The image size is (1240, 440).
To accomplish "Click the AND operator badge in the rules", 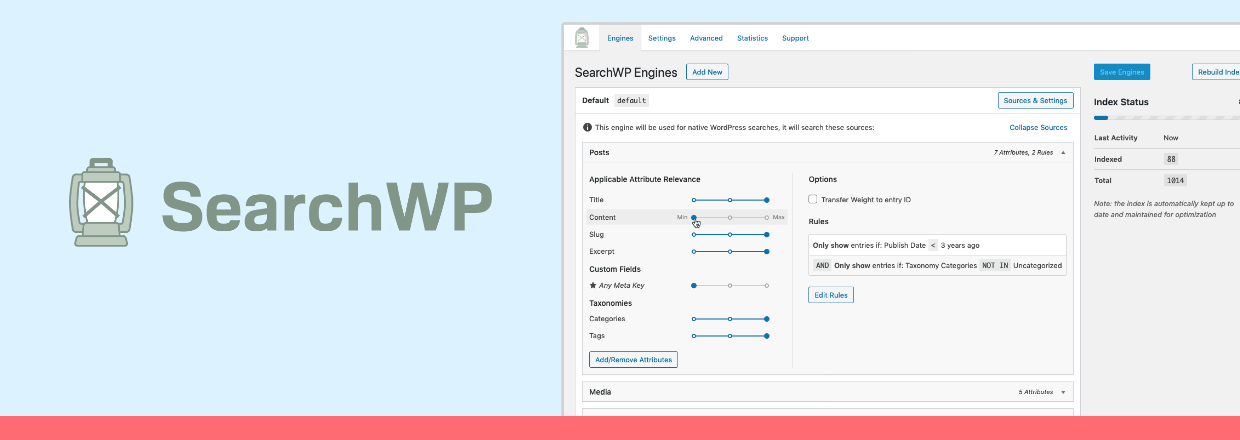I will [x=822, y=265].
